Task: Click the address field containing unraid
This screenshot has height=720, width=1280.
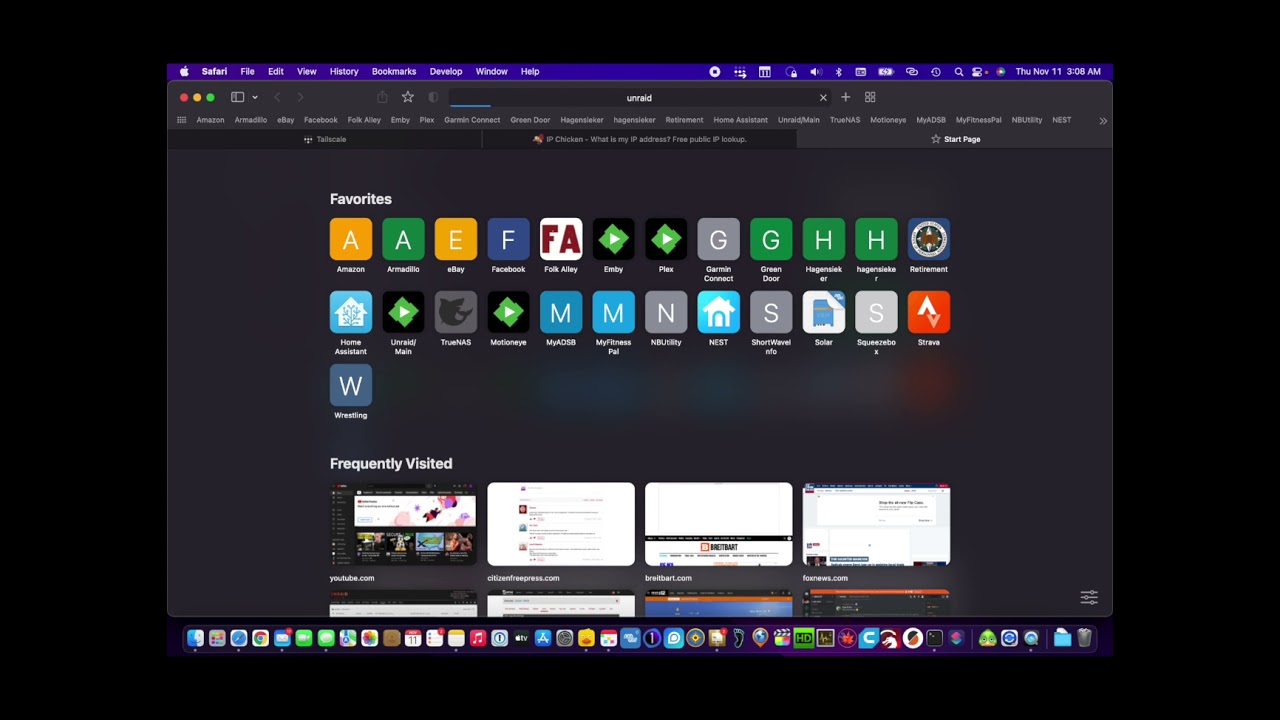Action: 639,98
